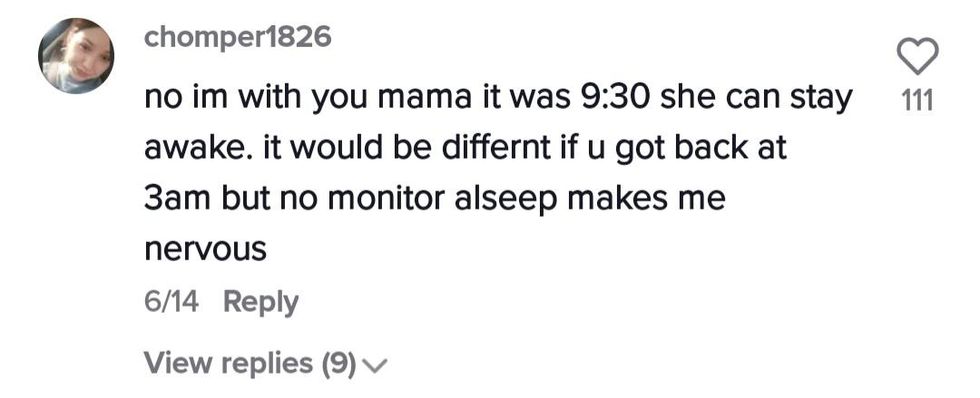Image resolution: width=980 pixels, height=398 pixels.
Task: Click the chevron next to View replies
Action: click(375, 364)
